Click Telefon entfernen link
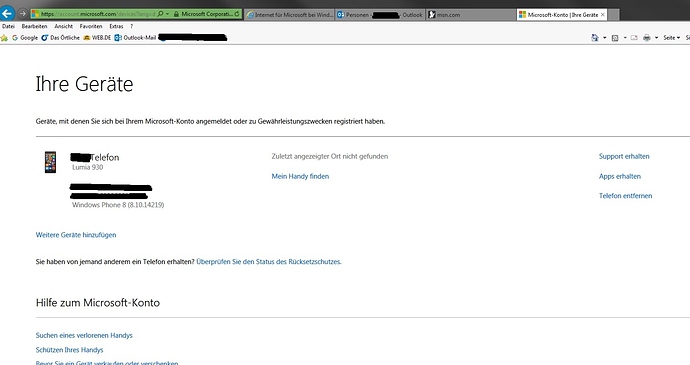 coord(625,196)
